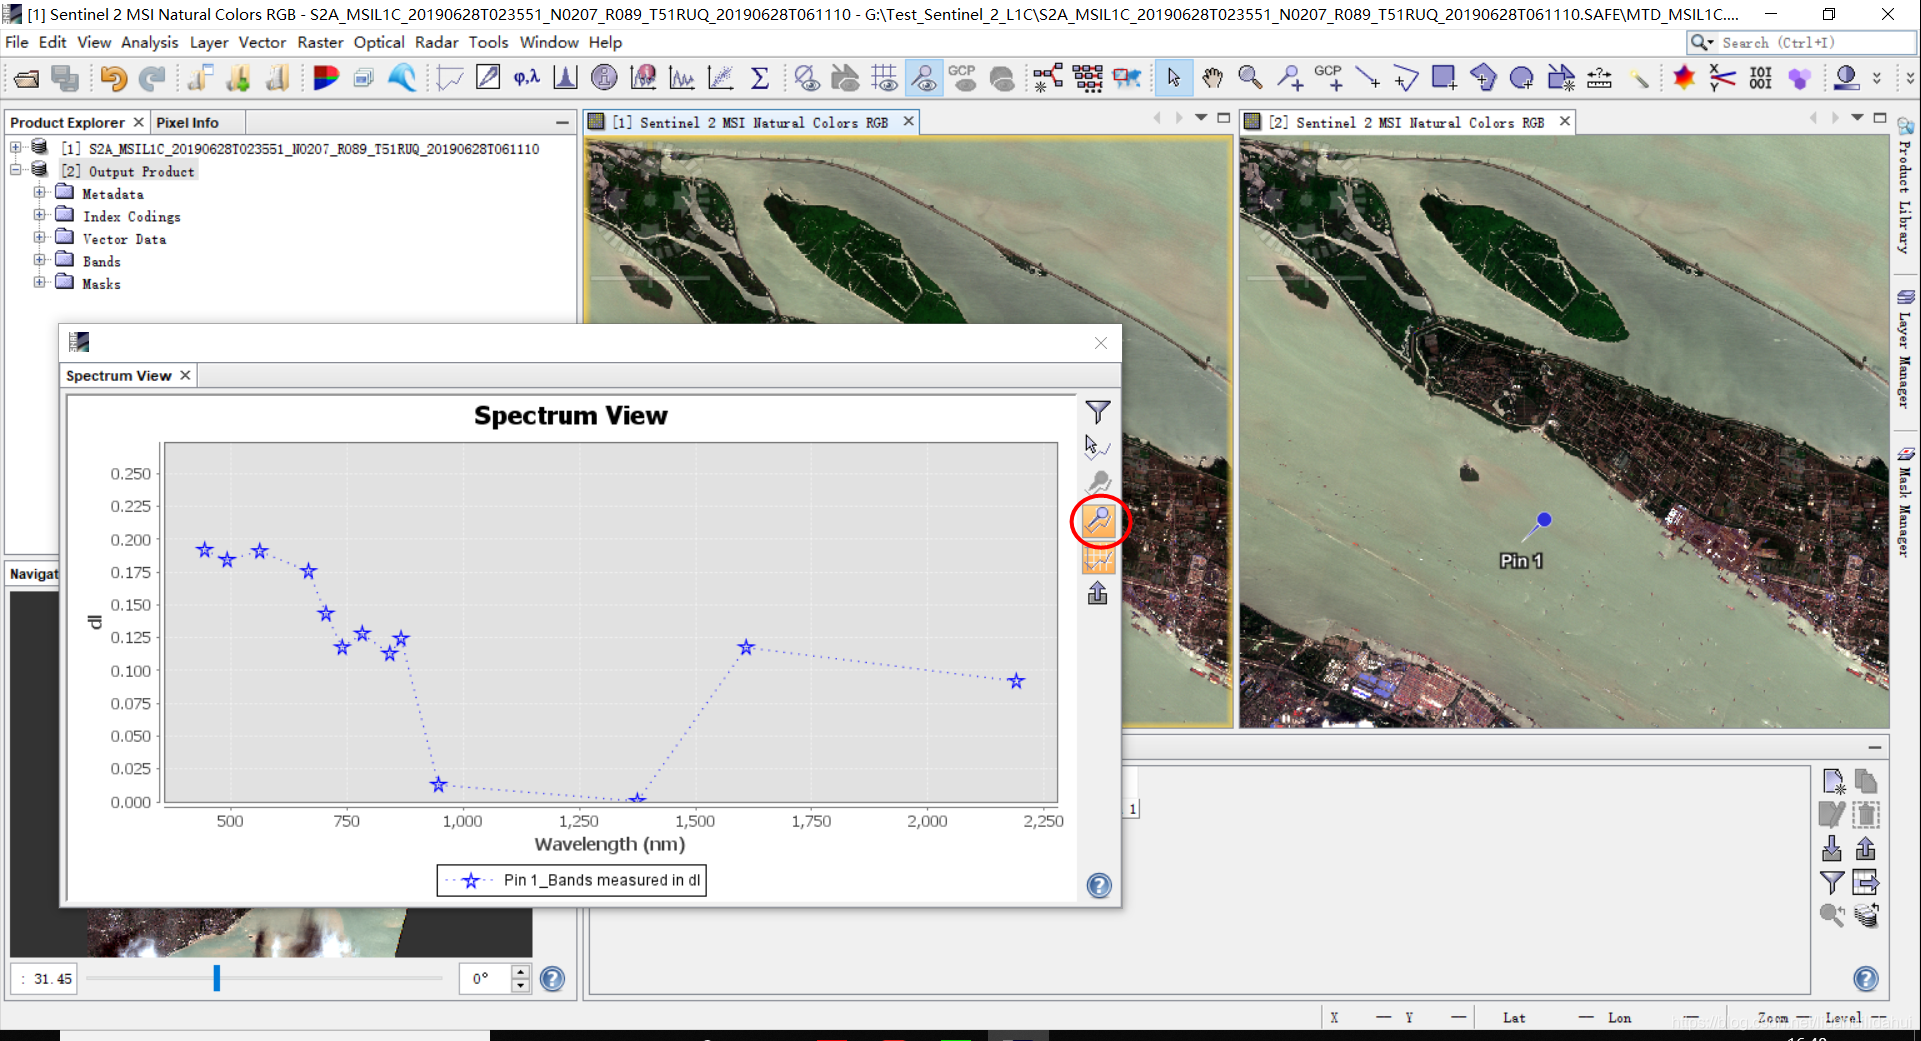Open the Batch Processing icon
1921x1041 pixels.
tap(1087, 78)
